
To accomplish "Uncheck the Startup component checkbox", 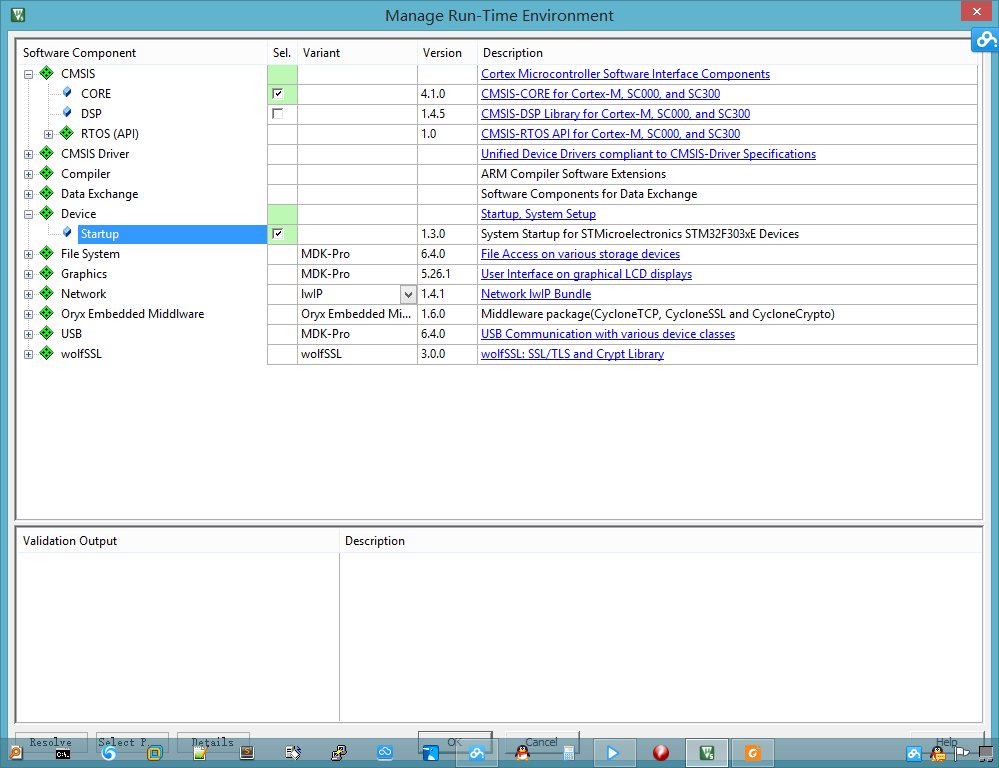I will tap(278, 234).
